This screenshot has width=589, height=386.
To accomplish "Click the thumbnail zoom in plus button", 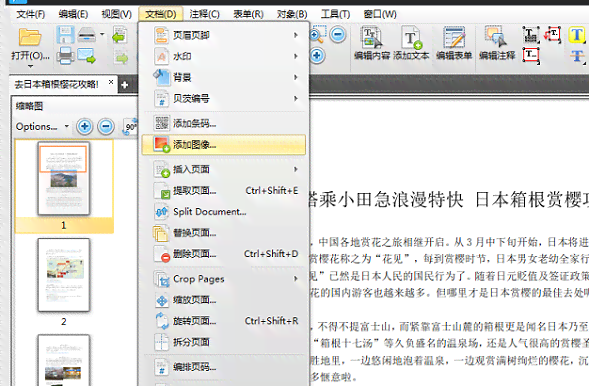I will click(x=85, y=127).
